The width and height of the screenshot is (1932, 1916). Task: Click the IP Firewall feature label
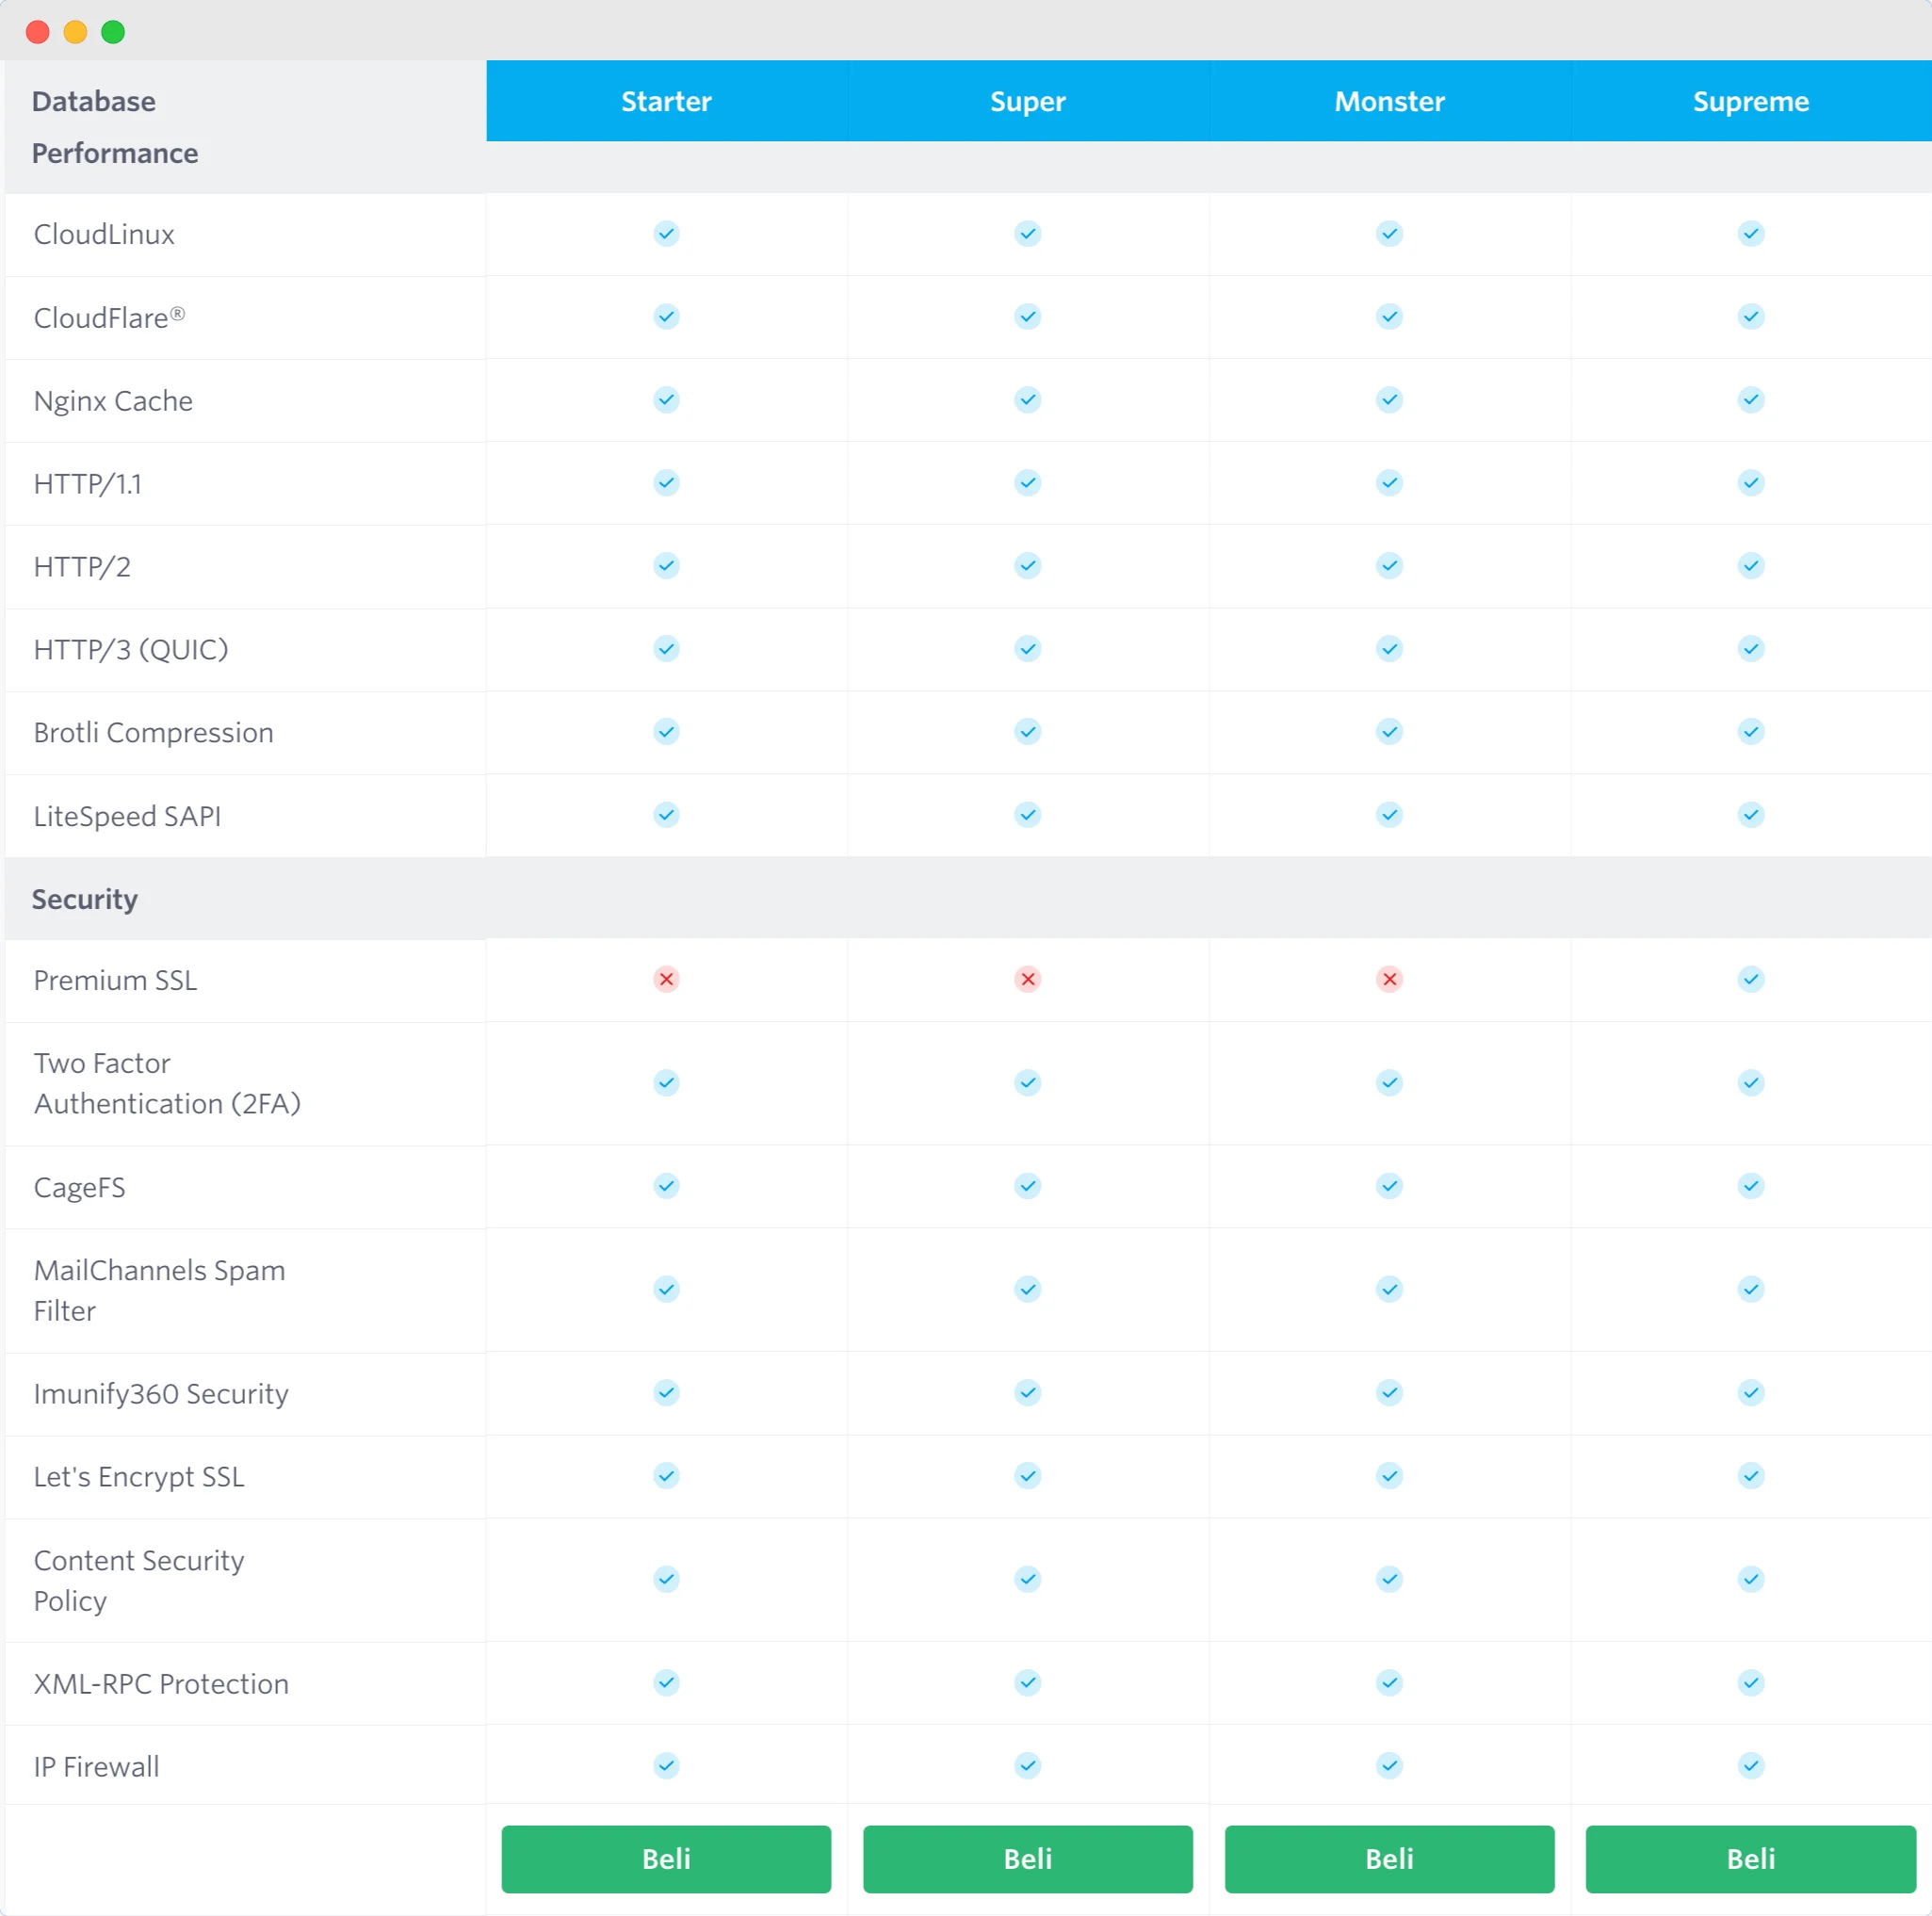click(x=96, y=1767)
